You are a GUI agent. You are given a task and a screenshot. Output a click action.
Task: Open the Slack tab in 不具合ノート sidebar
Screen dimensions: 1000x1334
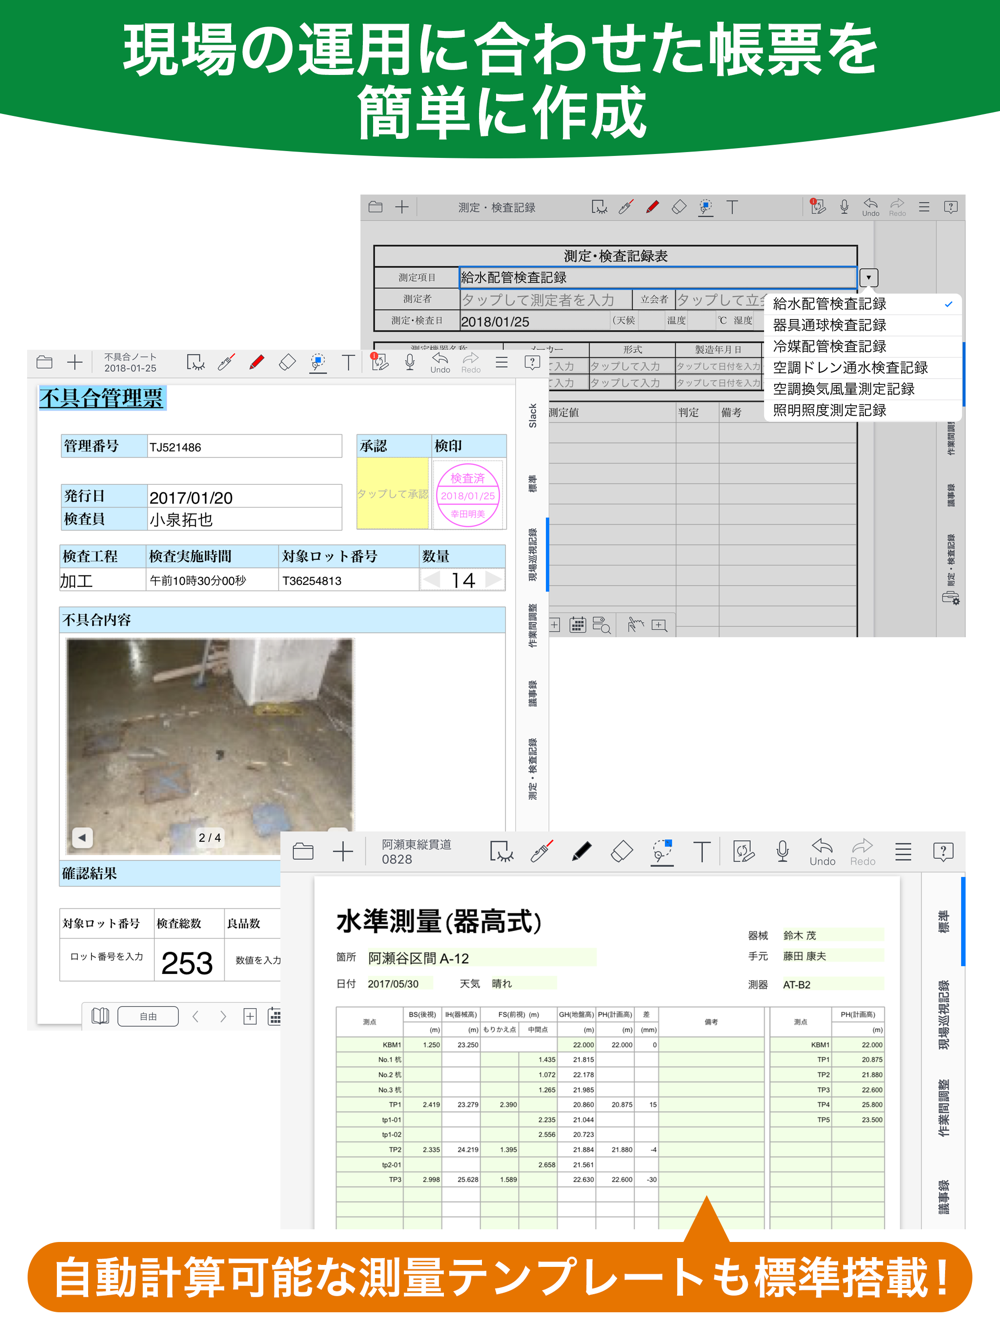point(533,416)
